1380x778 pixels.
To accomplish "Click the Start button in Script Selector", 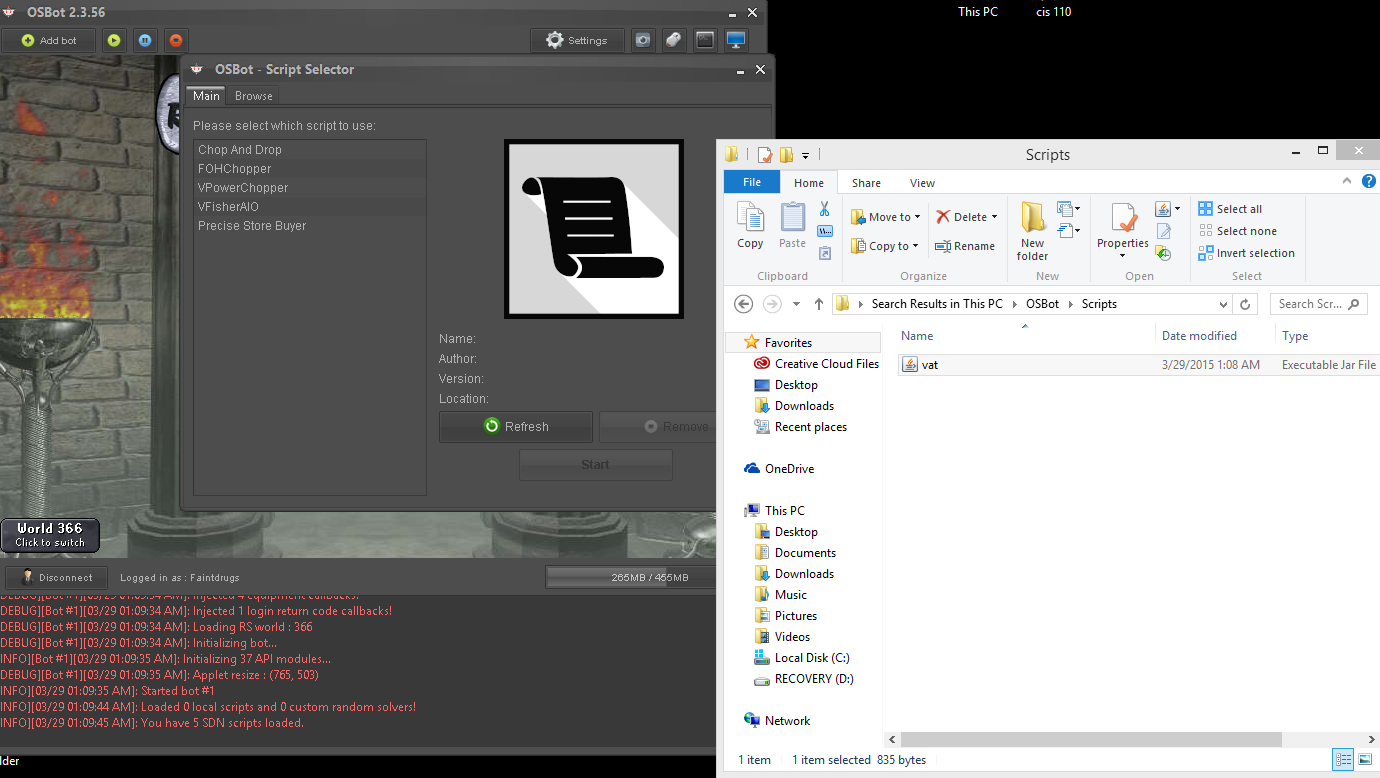I will [595, 464].
